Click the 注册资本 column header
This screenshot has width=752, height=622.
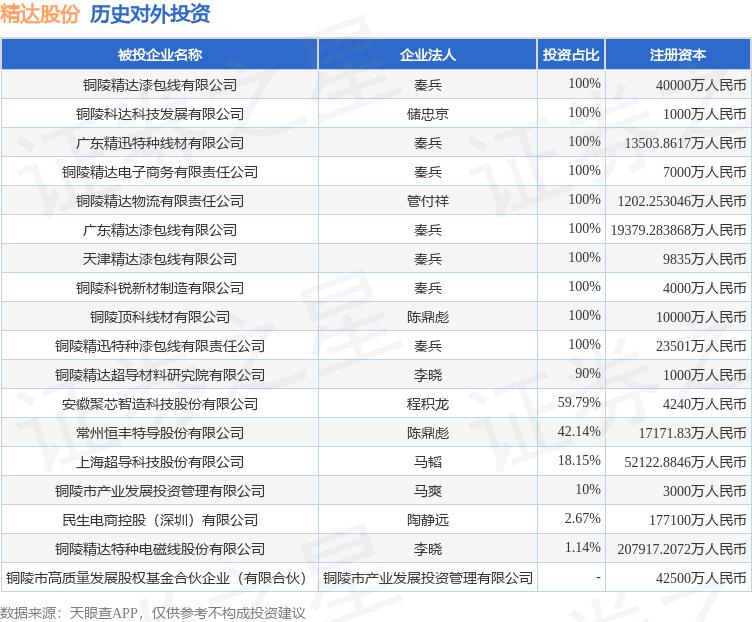(x=678, y=55)
